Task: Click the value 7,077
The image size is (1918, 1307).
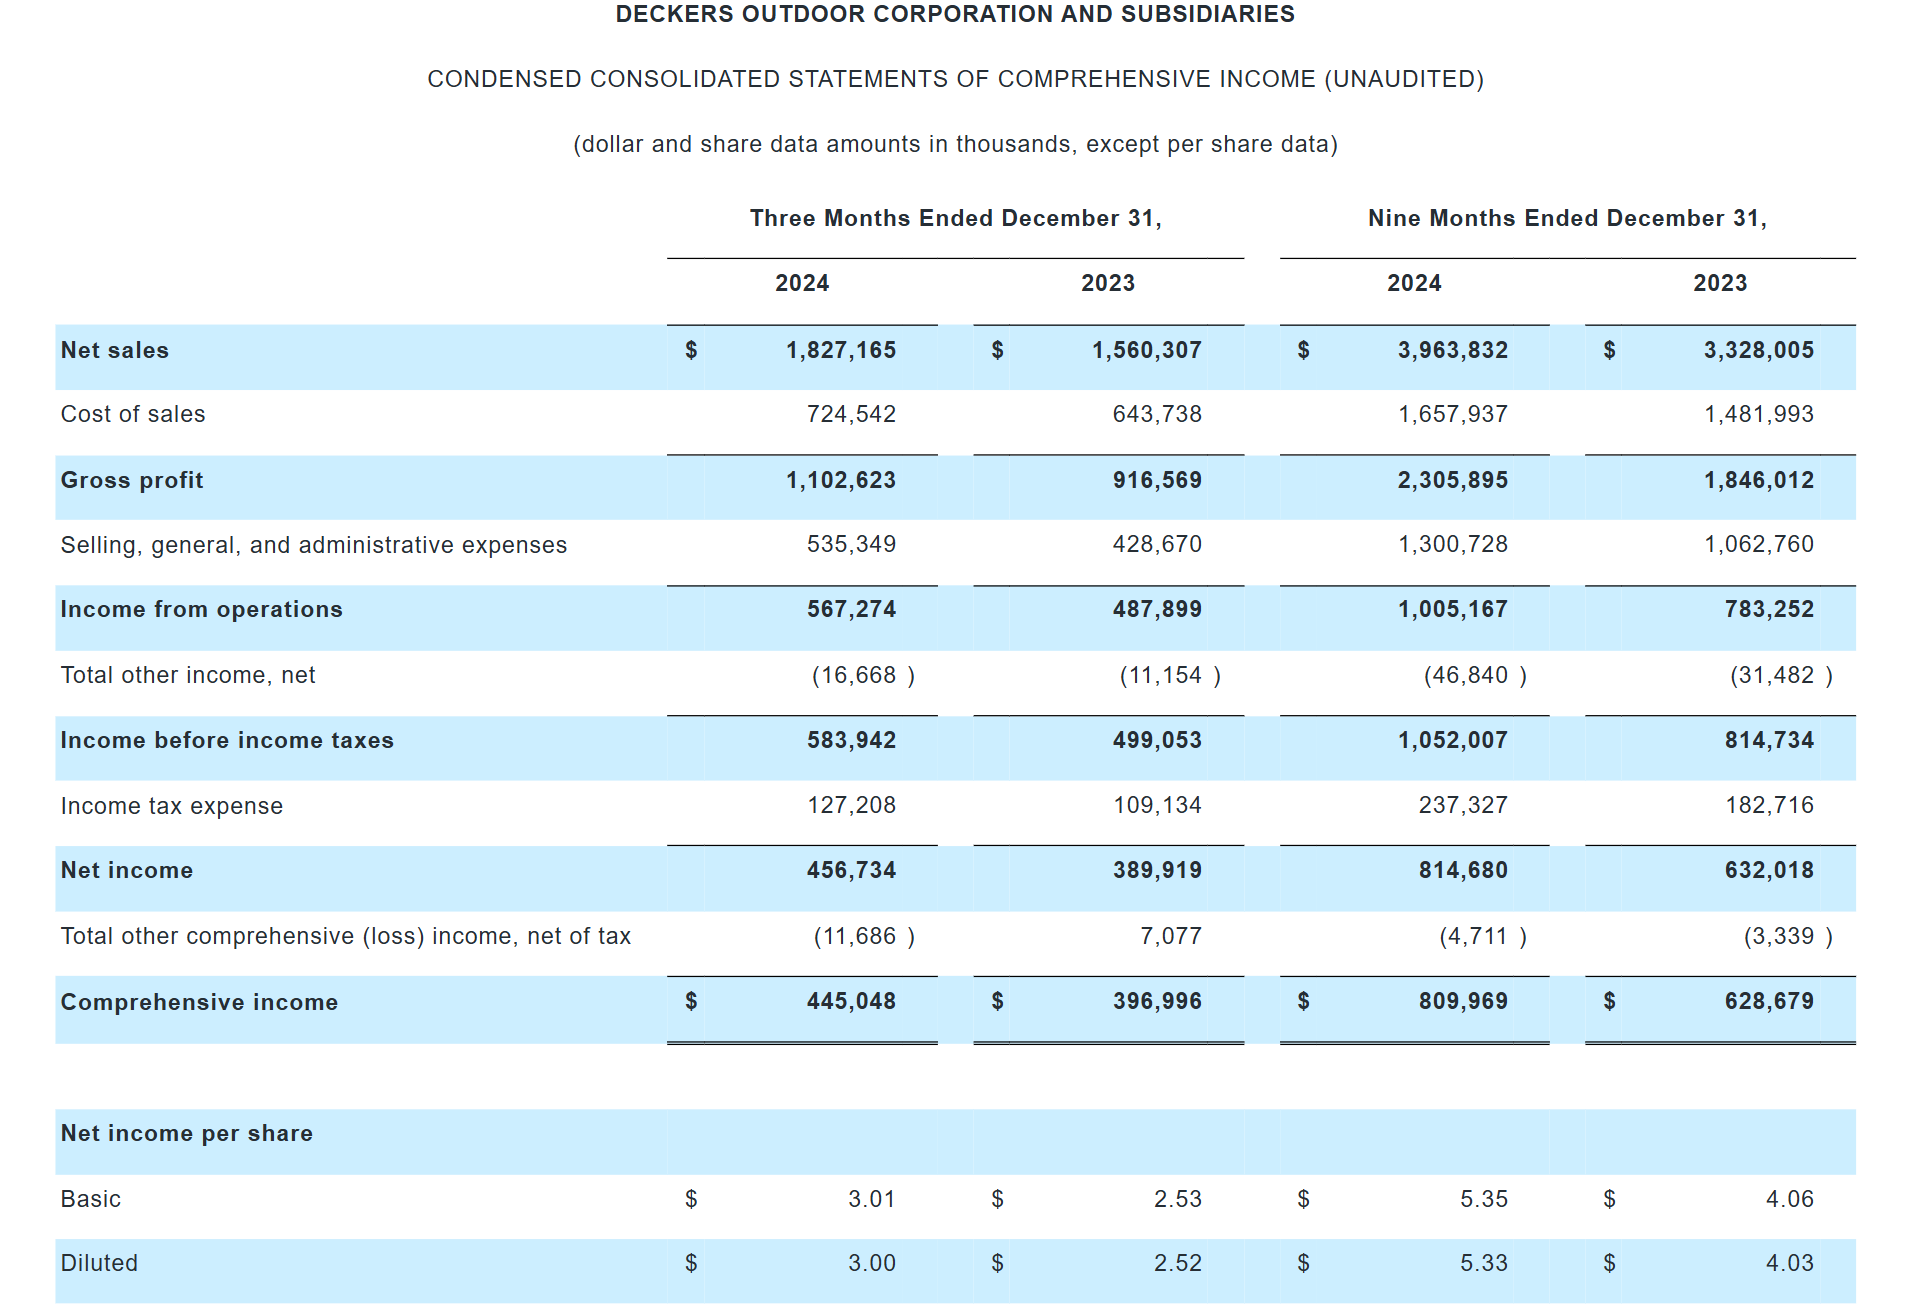Action: tap(1171, 936)
